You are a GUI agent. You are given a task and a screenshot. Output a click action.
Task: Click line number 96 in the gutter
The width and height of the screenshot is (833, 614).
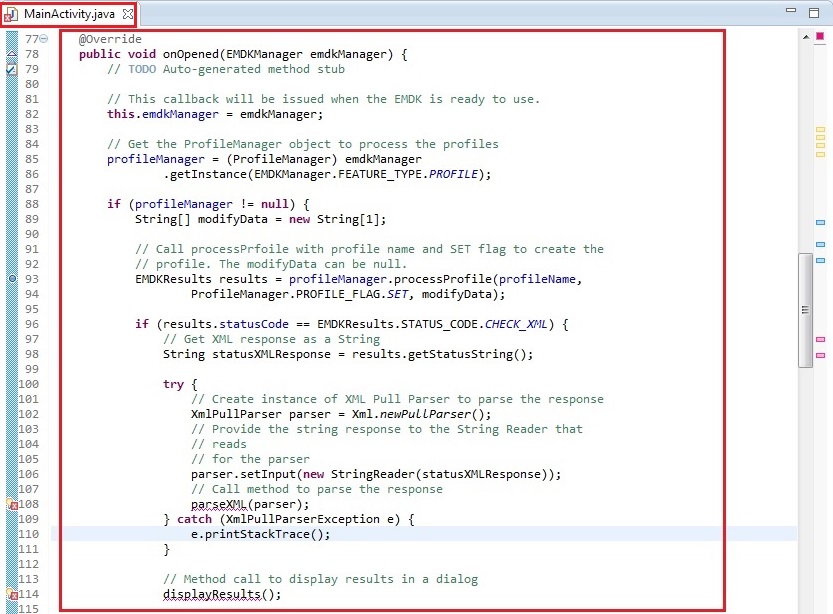tap(30, 324)
